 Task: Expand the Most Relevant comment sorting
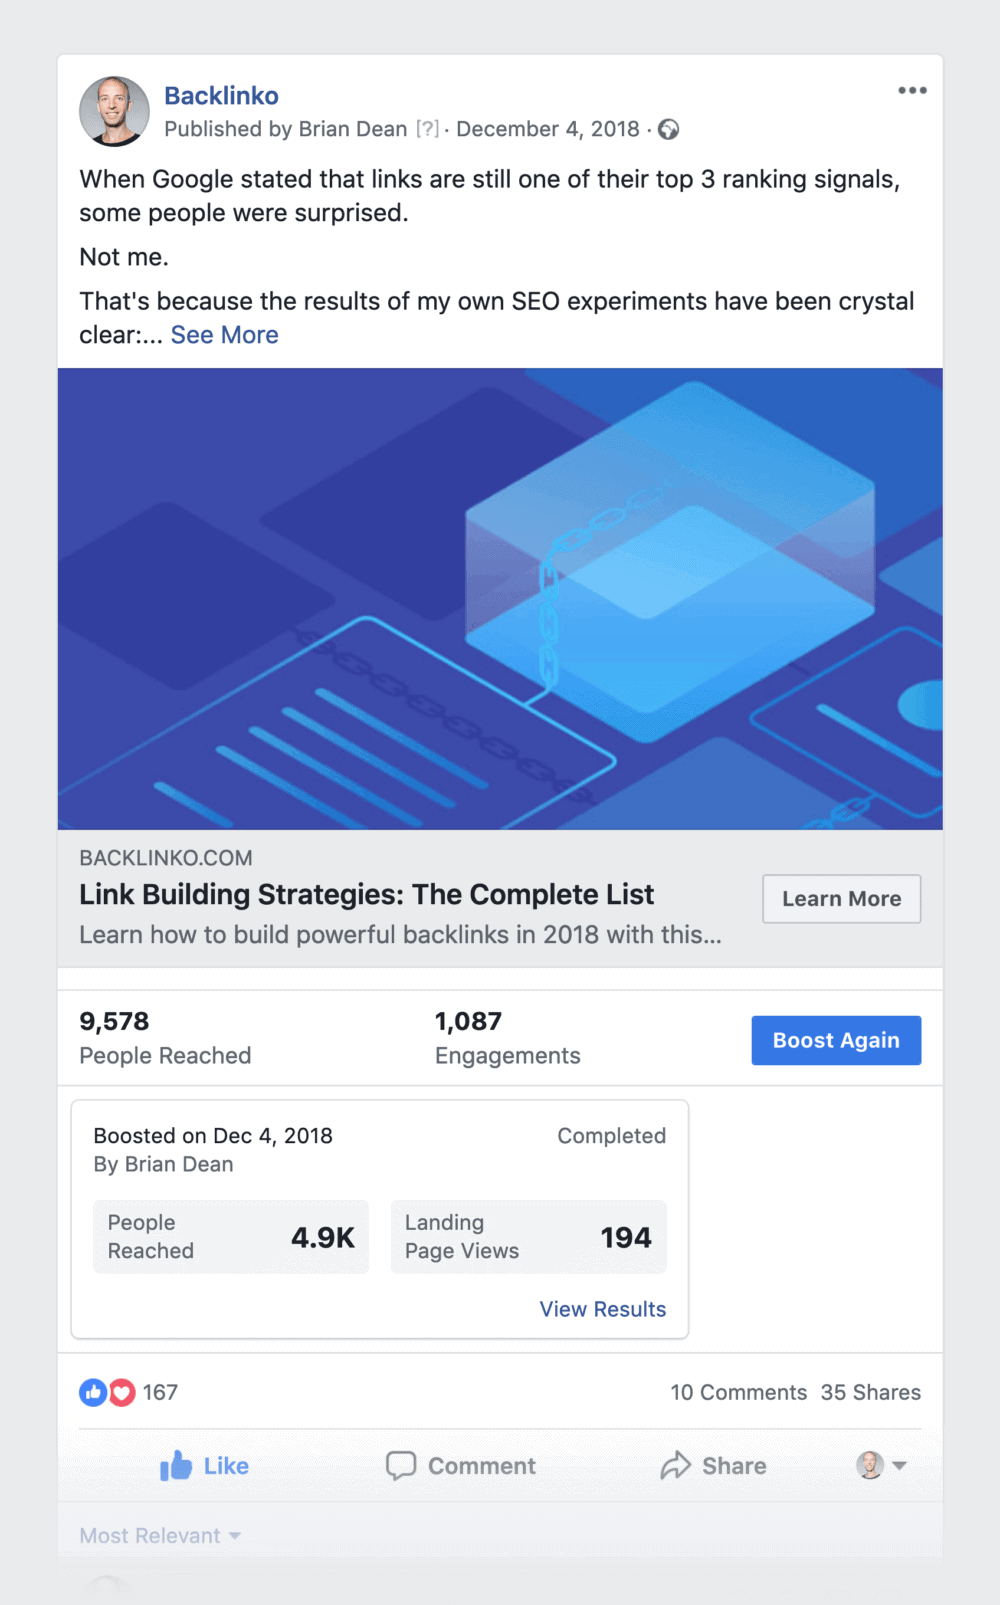160,1536
